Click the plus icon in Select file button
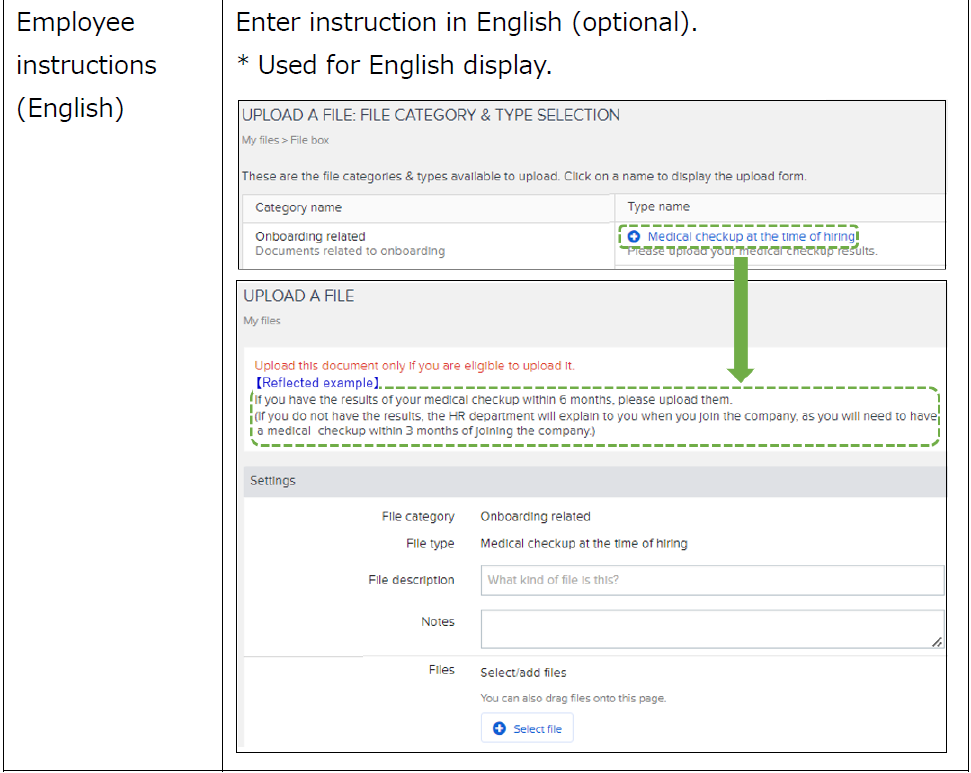Screen dimensions: 971x773 tap(499, 729)
